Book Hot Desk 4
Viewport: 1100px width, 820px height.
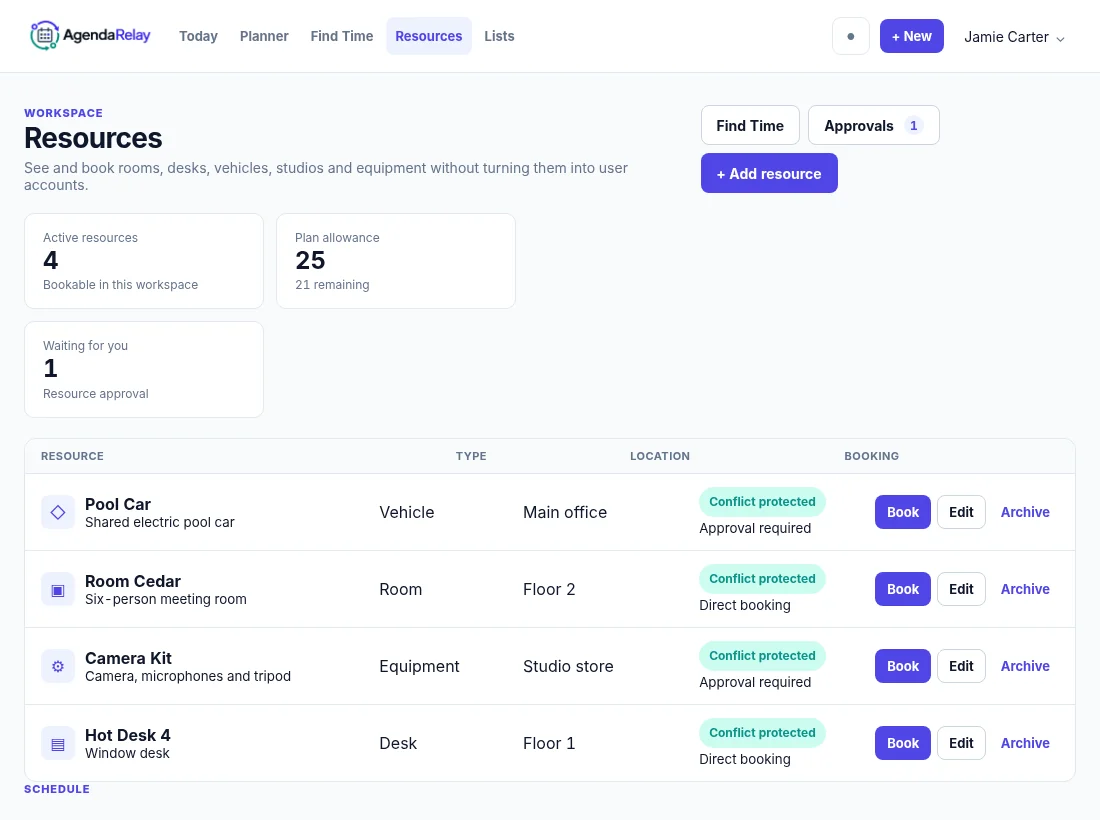pyautogui.click(x=903, y=744)
